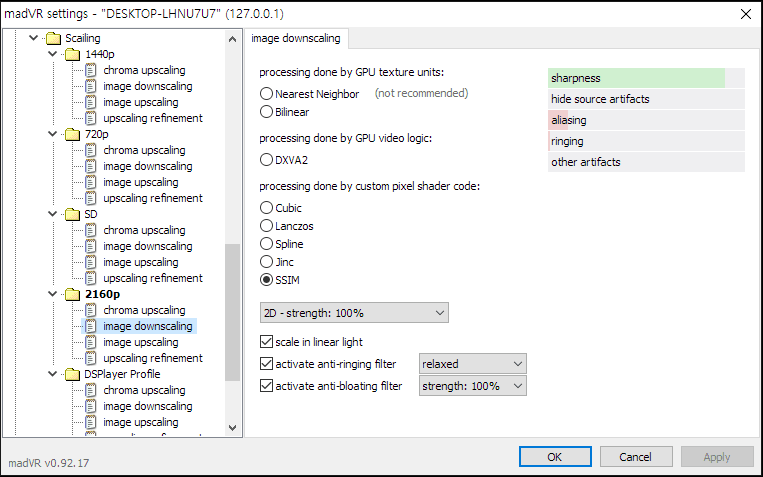763x477 pixels.
Task: Uncheck activate anti-ringing filter
Action: pos(266,364)
